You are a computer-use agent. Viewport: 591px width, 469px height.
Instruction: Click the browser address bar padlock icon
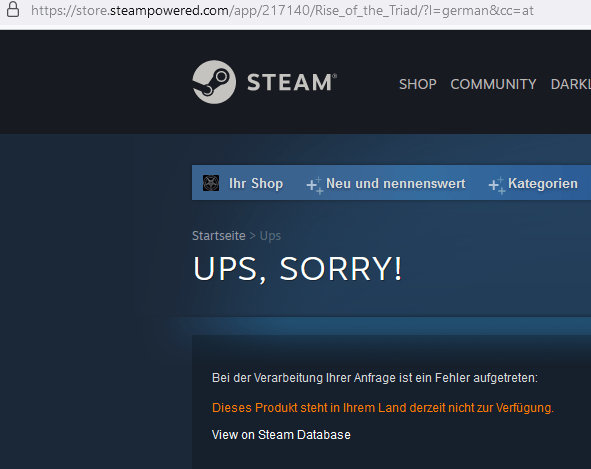coord(13,9)
